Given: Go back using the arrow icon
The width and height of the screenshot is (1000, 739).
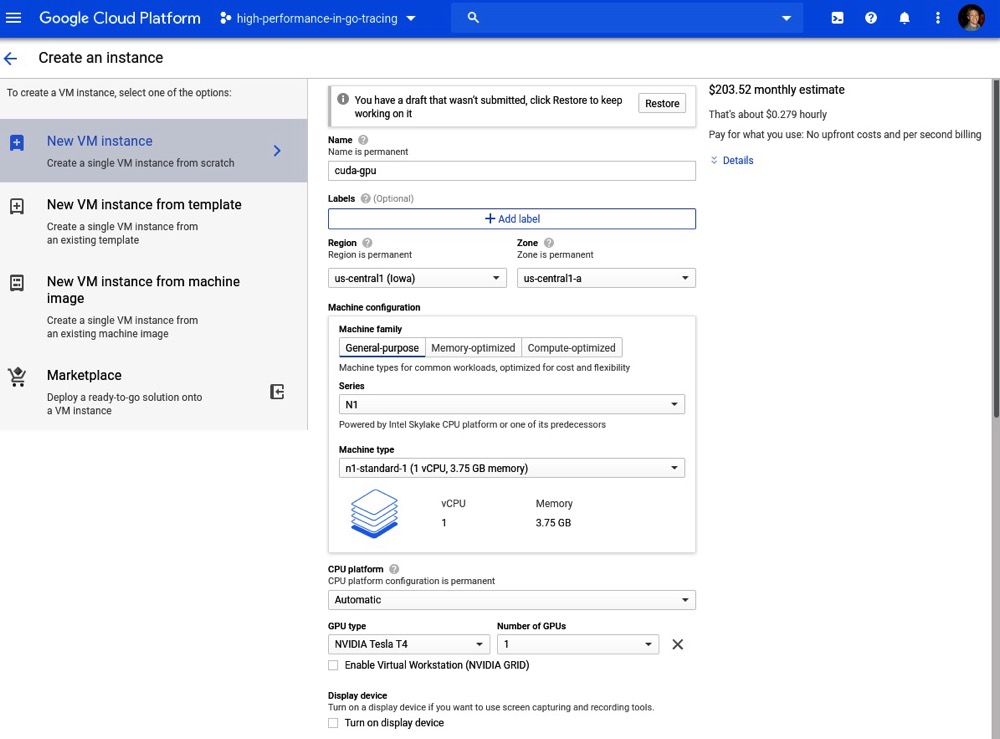Looking at the screenshot, I should pyautogui.click(x=11, y=59).
